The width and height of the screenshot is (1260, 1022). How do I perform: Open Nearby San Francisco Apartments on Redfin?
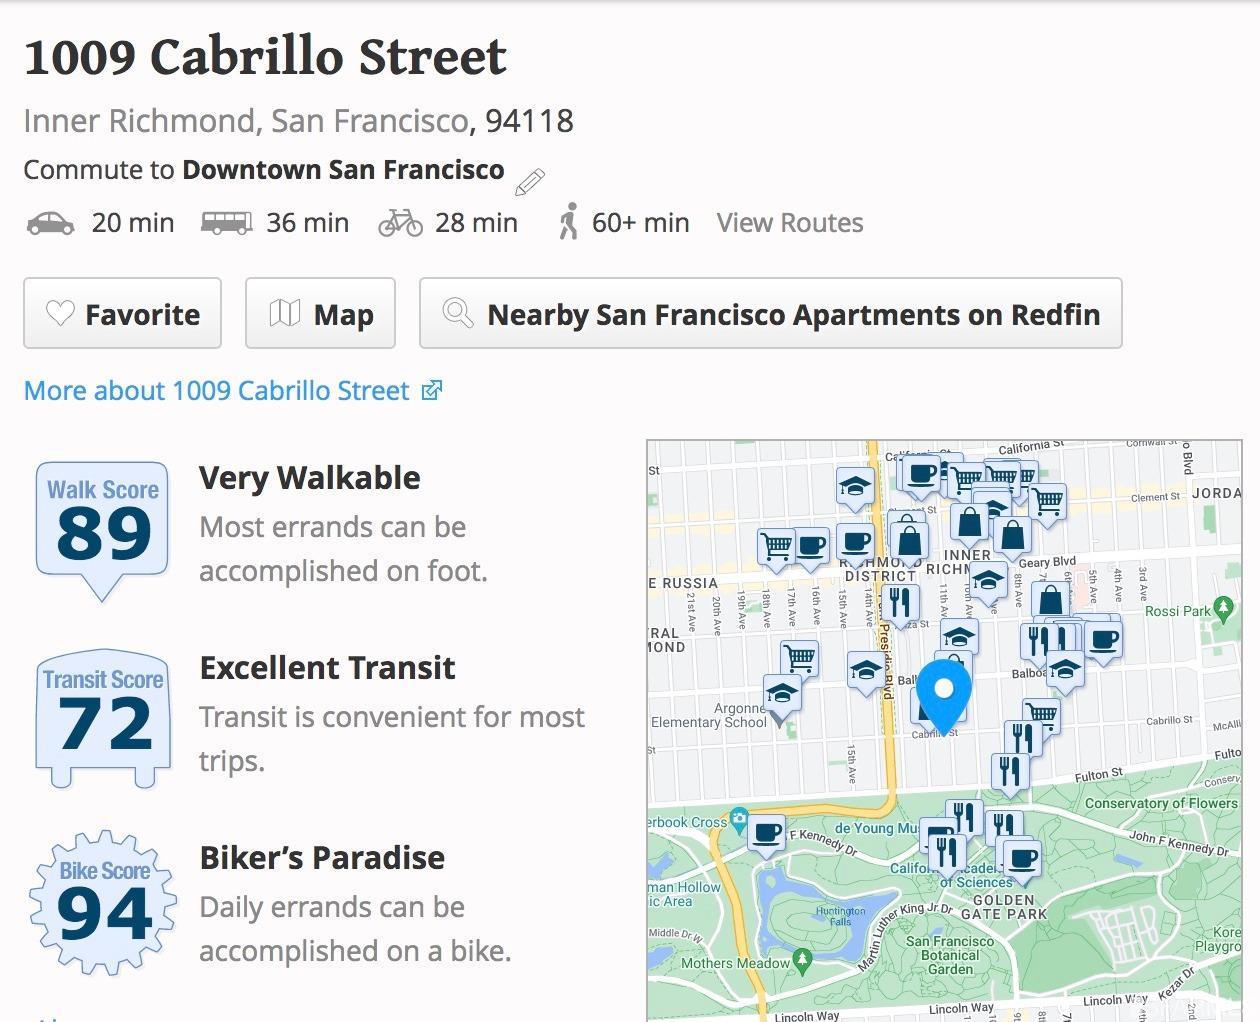coord(770,314)
